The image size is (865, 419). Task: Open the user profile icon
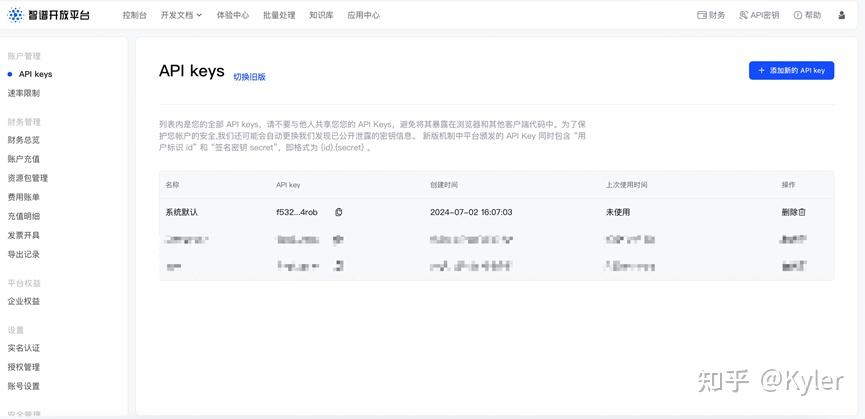coord(841,15)
